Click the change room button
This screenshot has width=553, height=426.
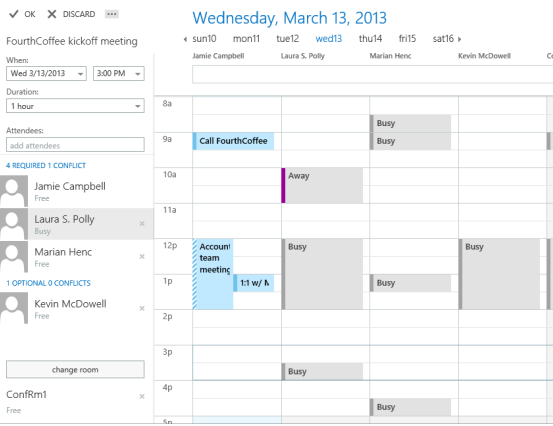pyautogui.click(x=75, y=370)
